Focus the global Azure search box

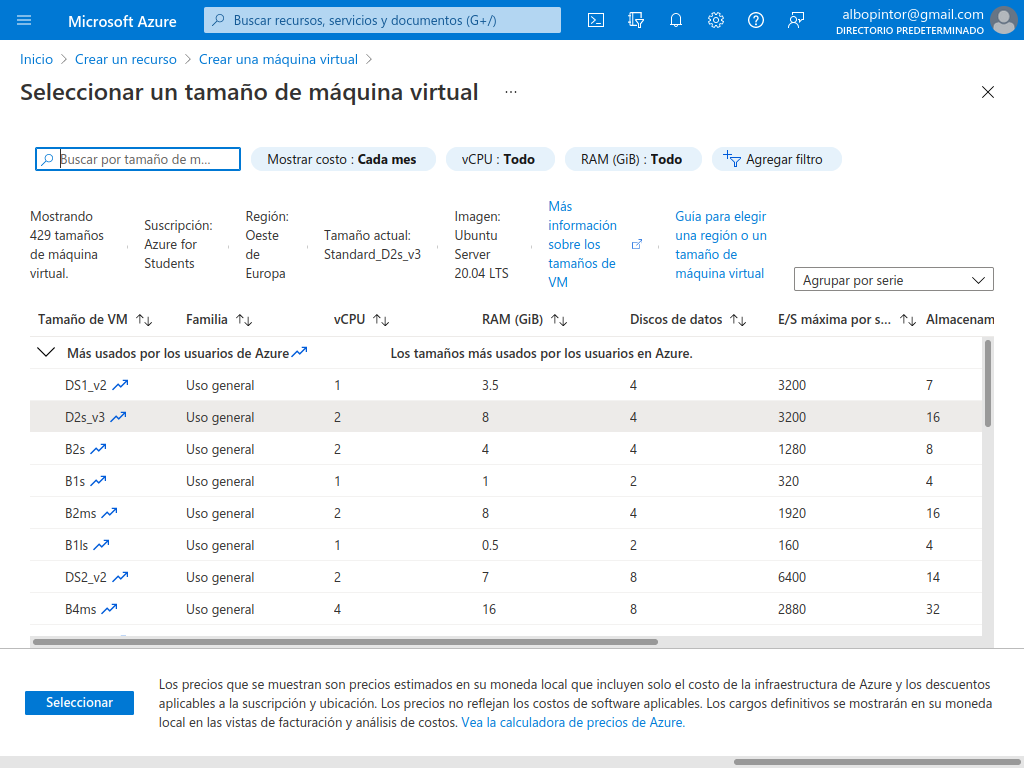(x=382, y=20)
